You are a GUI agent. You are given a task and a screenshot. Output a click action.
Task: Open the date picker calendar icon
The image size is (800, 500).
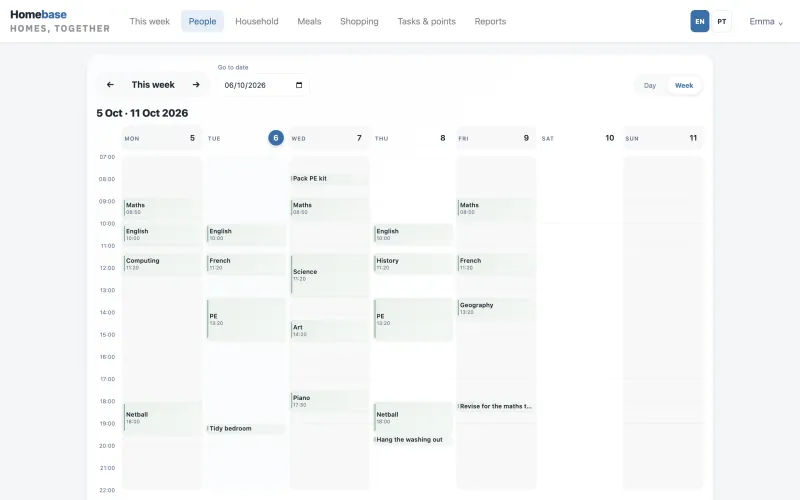(x=299, y=85)
